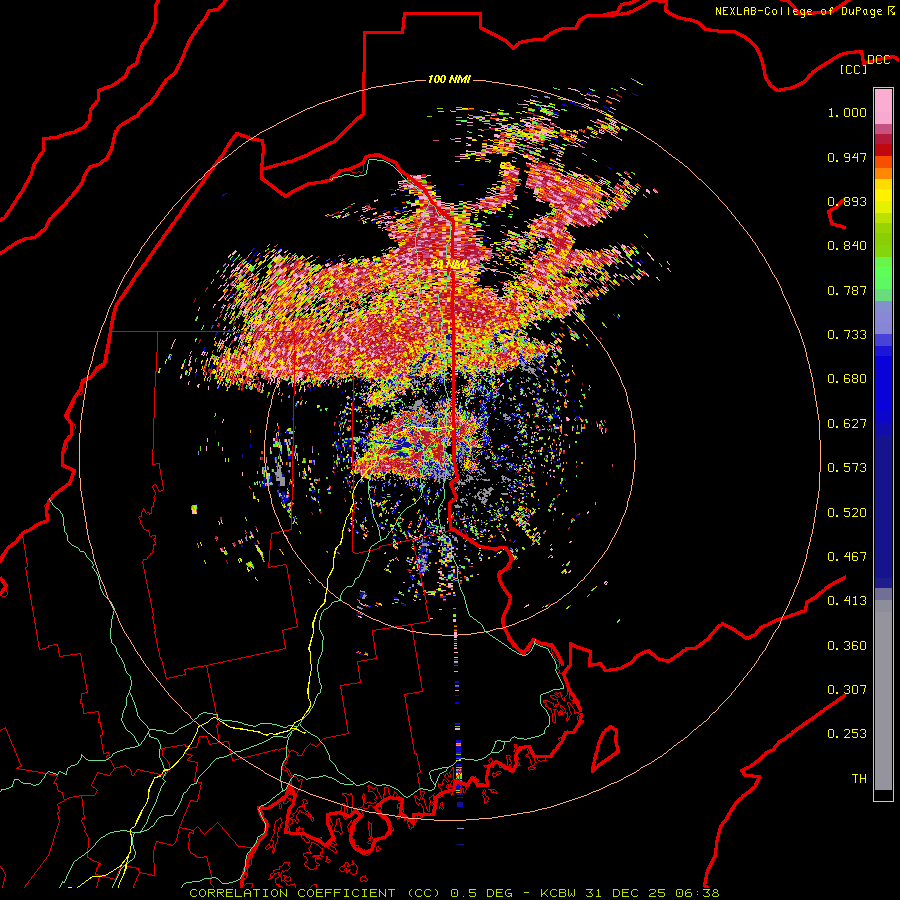Click the 0.680 scale value
900x900 pixels.
pos(847,379)
